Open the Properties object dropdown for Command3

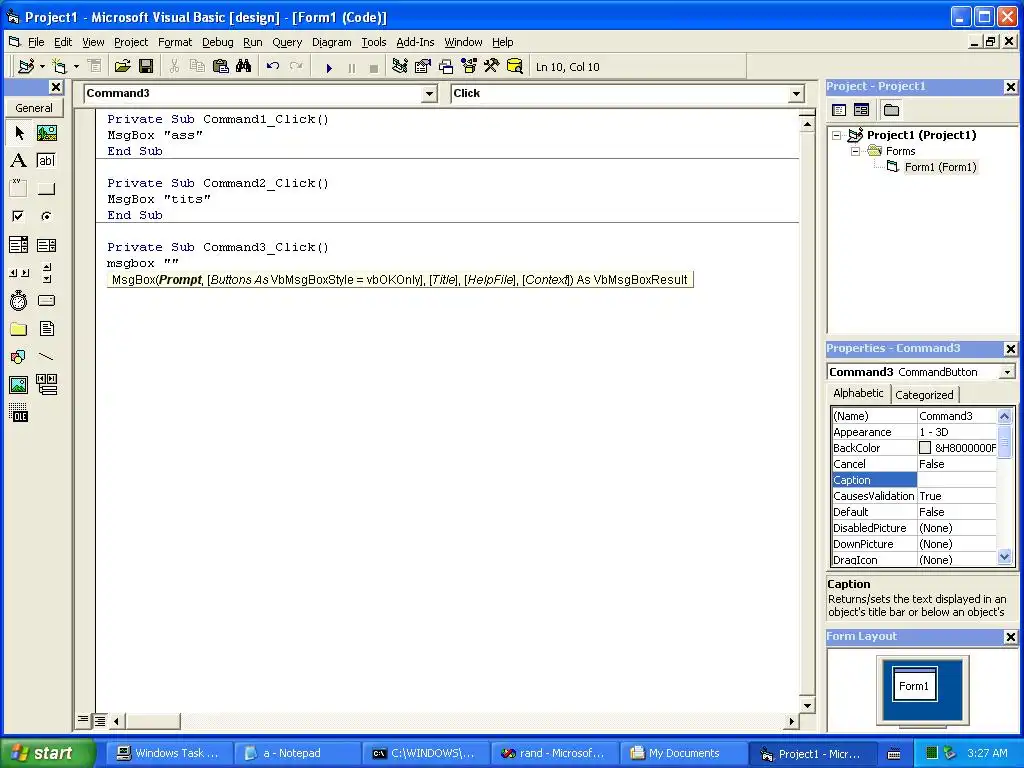[x=1007, y=372]
